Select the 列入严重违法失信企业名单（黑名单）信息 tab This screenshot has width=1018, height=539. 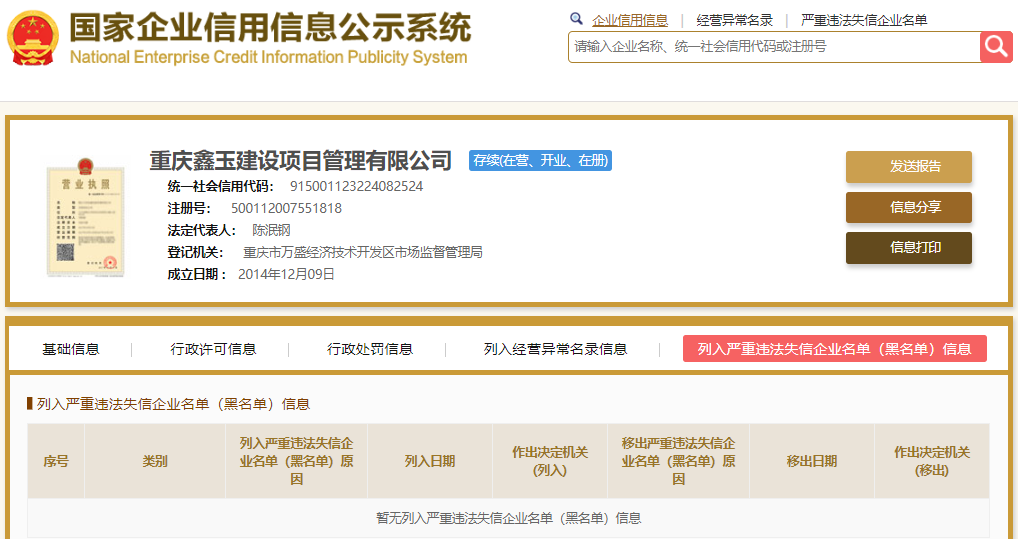835,349
